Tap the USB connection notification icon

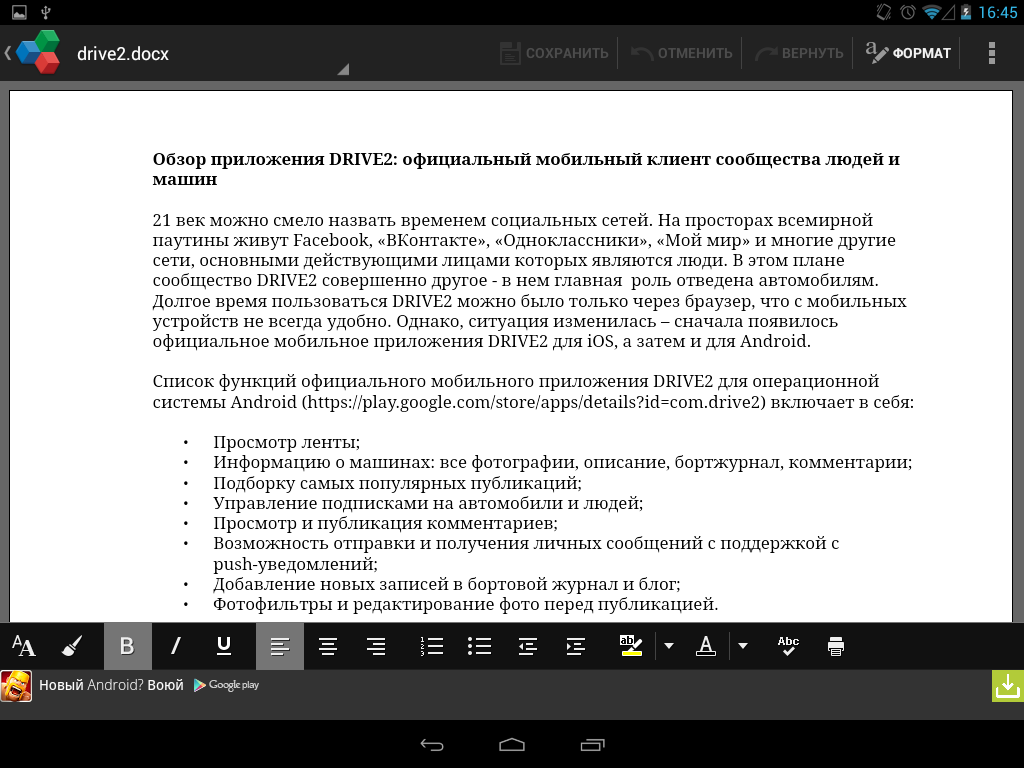pyautogui.click(x=46, y=12)
